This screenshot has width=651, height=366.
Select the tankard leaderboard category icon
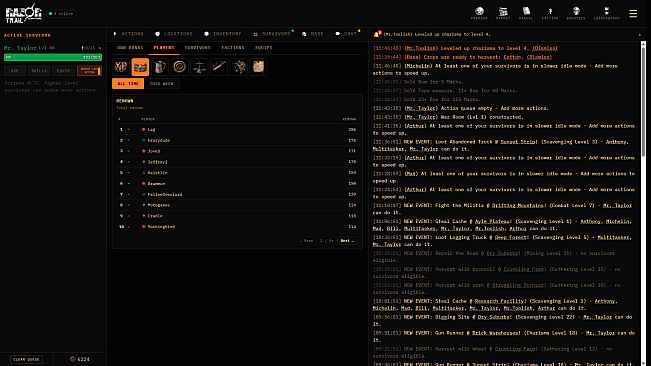pos(160,67)
